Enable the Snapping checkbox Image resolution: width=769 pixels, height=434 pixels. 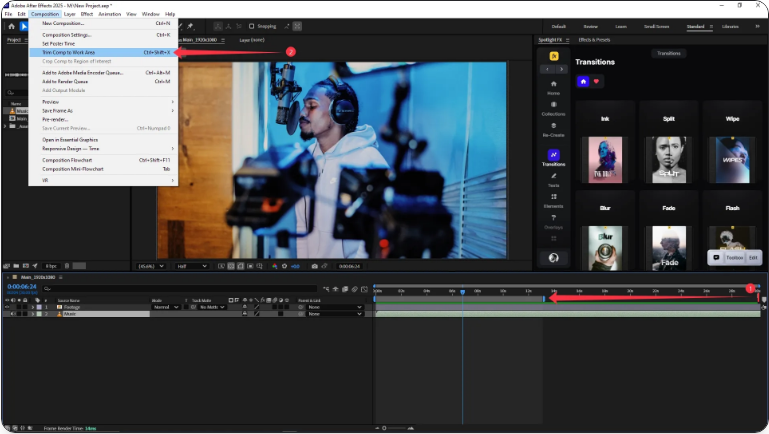tap(252, 26)
